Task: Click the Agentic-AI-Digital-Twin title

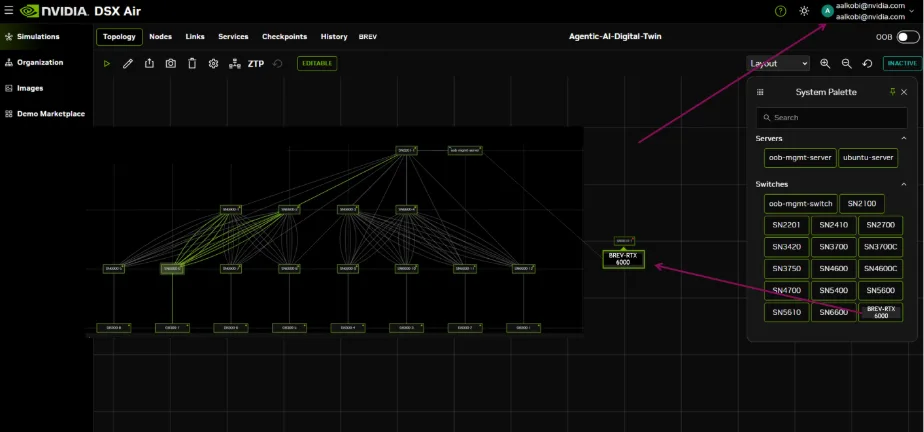Action: (x=615, y=37)
